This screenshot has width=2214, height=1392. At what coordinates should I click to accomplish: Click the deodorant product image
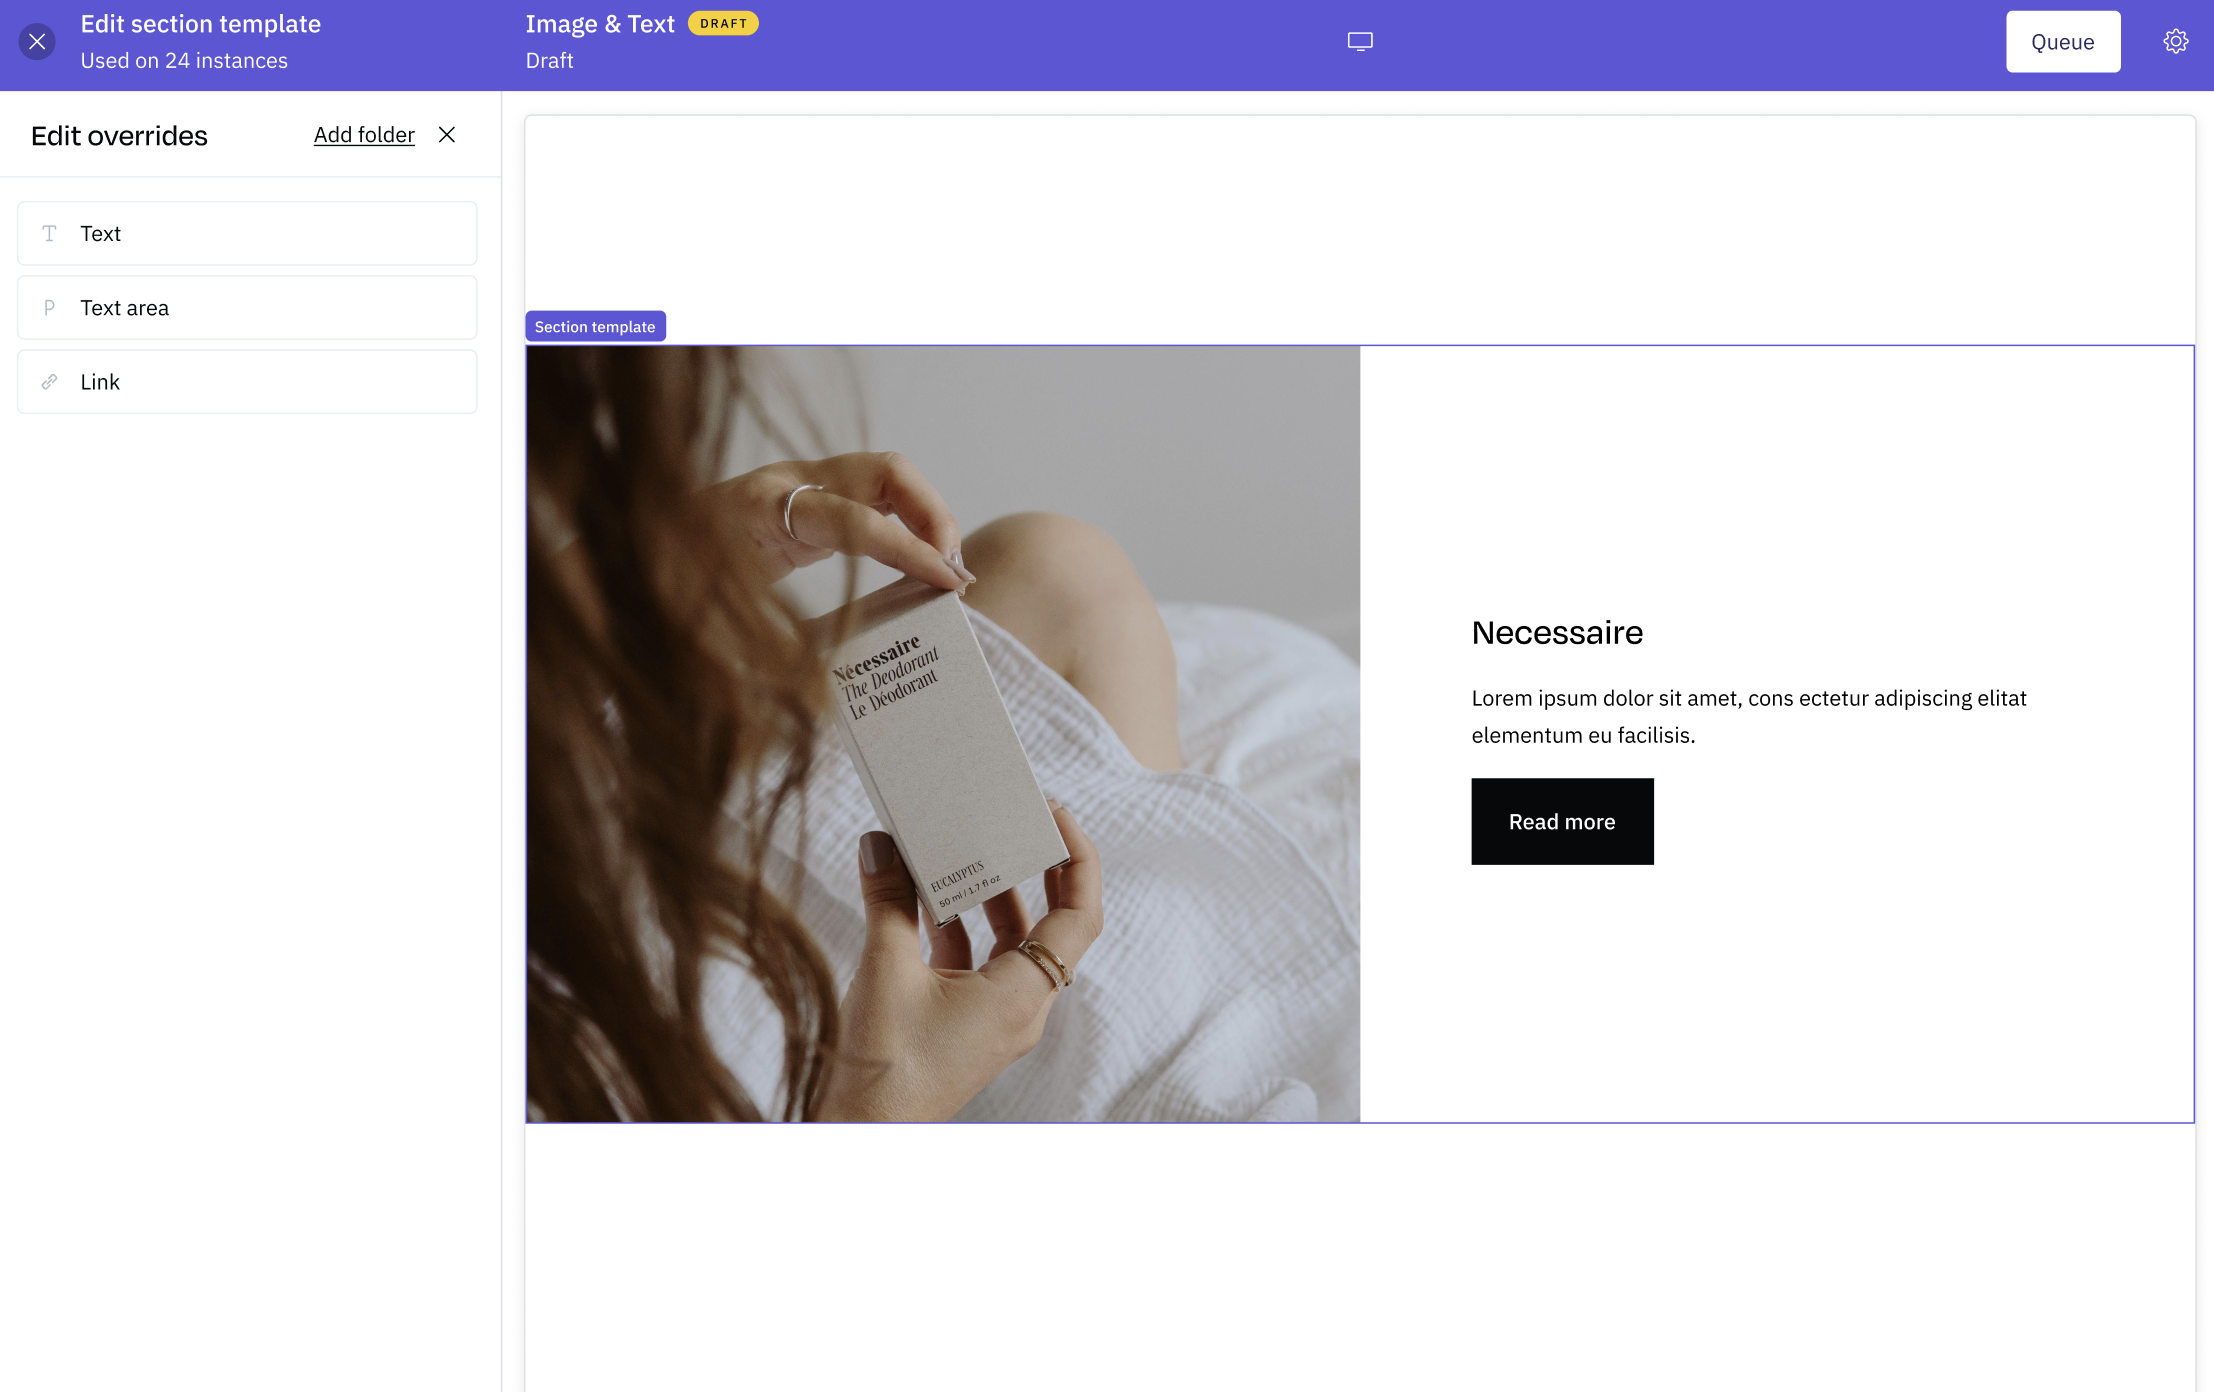pos(943,734)
